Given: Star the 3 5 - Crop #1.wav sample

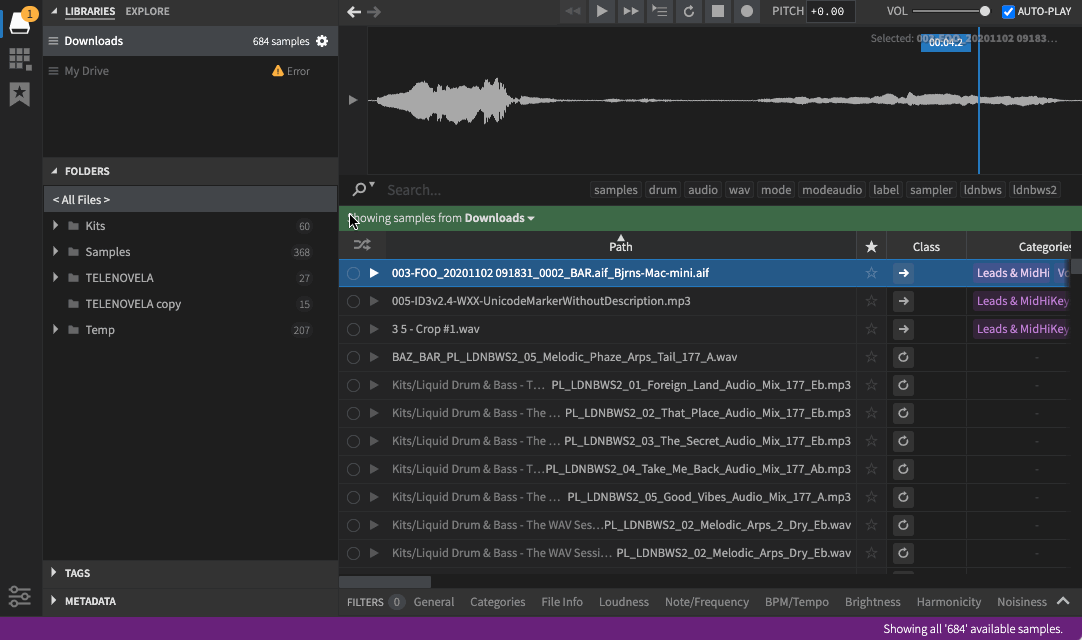Looking at the screenshot, I should [871, 329].
